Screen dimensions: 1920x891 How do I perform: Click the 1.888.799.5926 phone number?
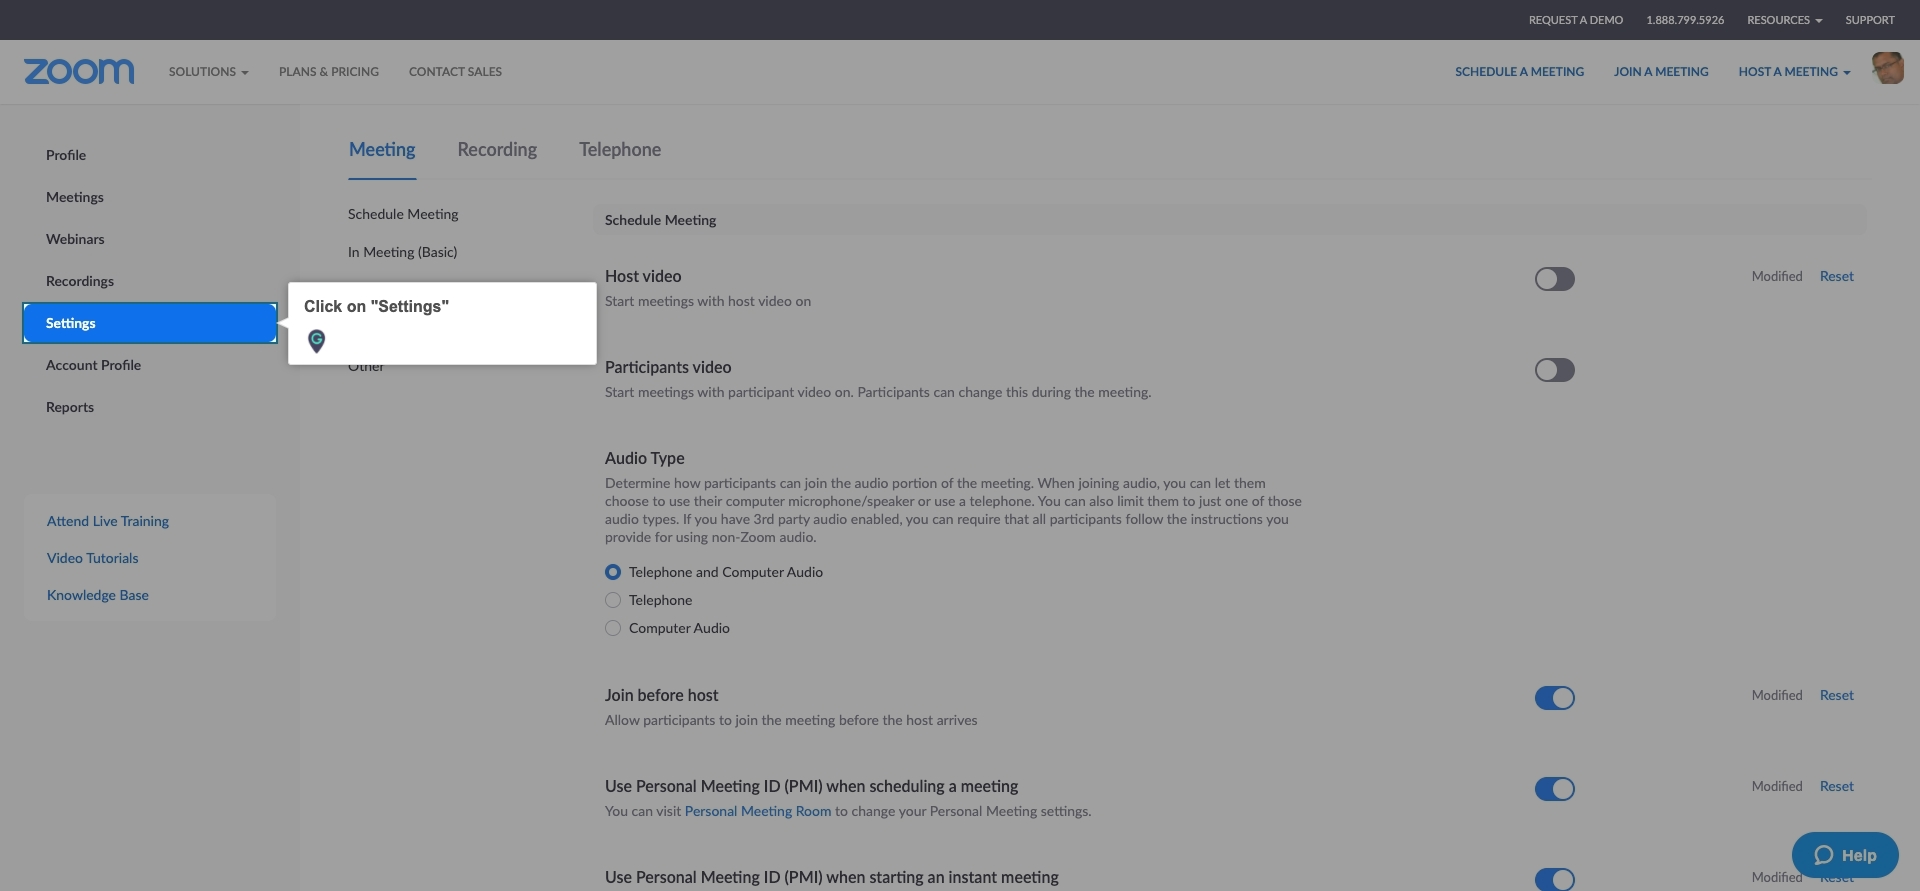1685,20
